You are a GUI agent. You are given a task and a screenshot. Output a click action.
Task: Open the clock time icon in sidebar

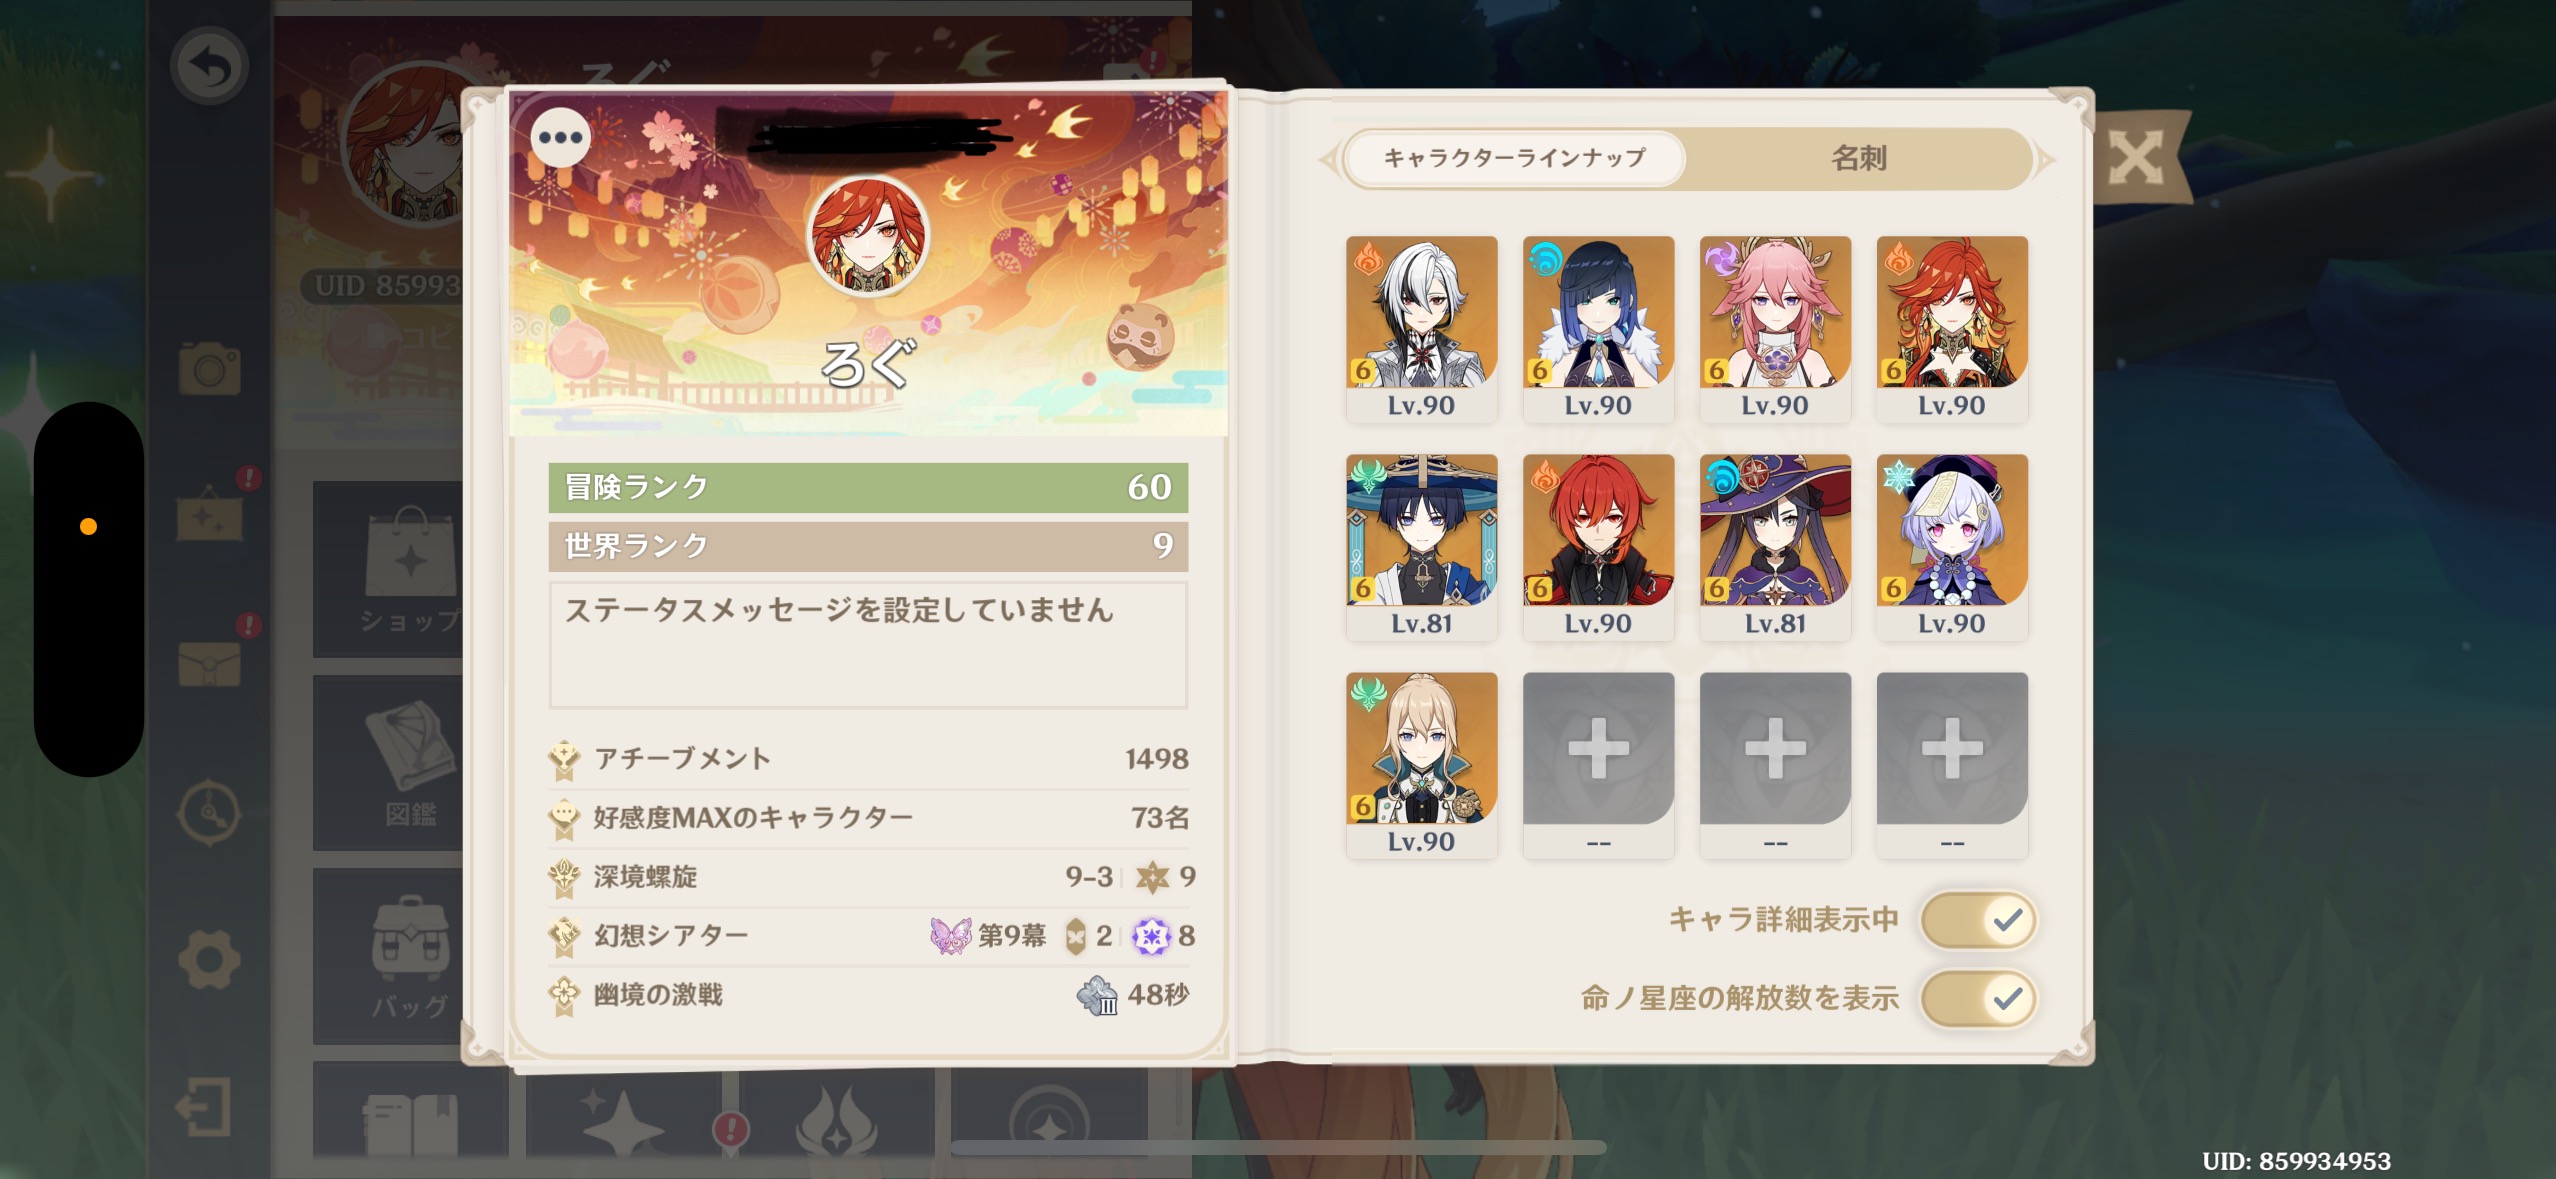209,812
